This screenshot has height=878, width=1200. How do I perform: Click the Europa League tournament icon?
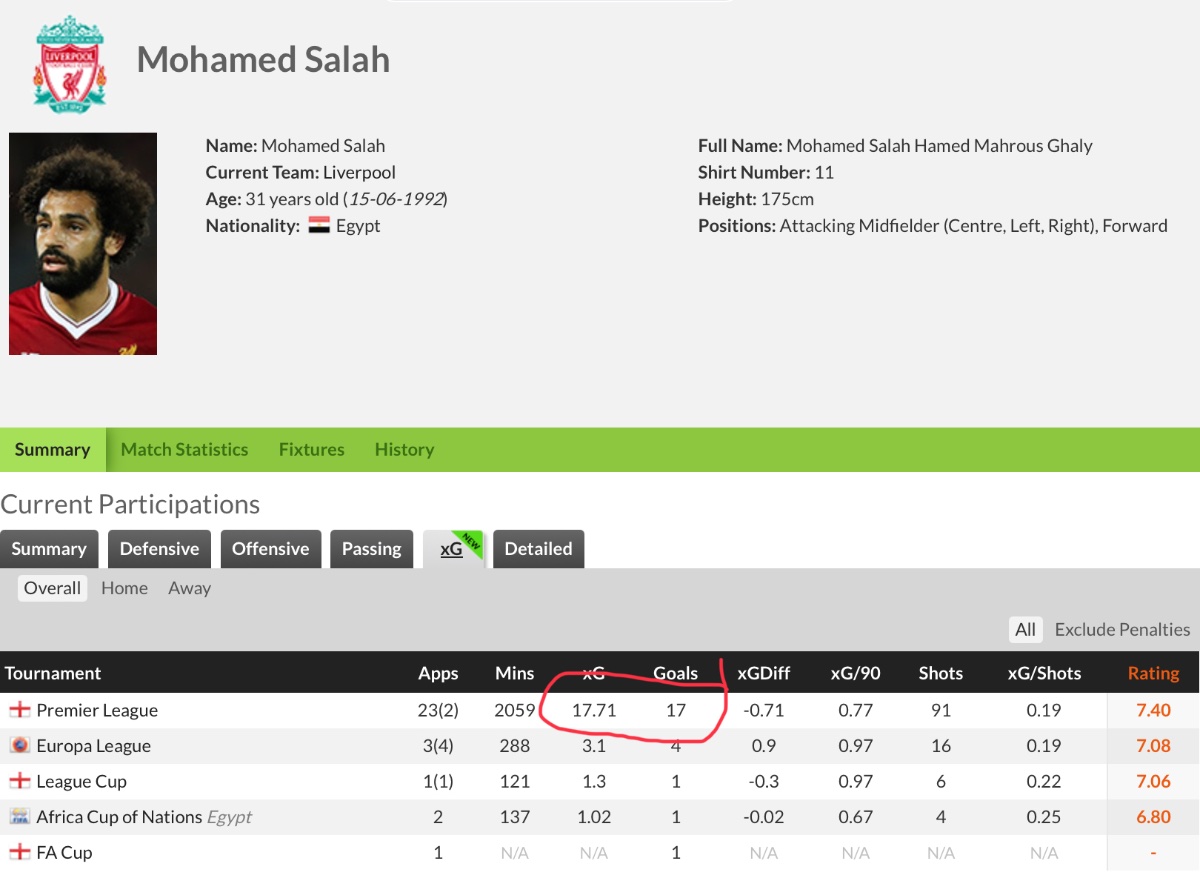(19, 745)
